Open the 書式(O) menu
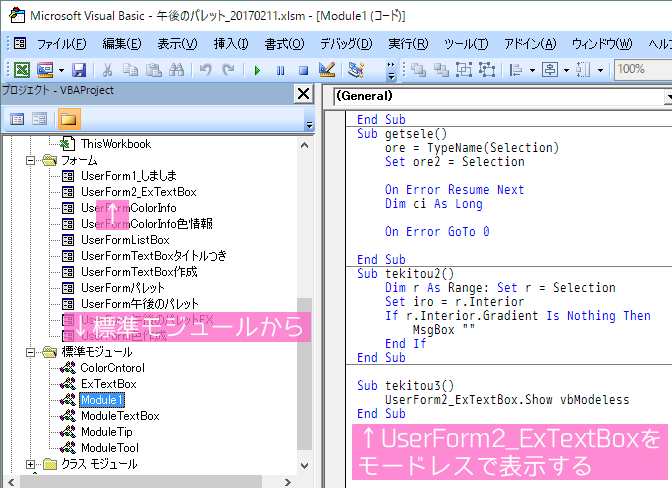The image size is (672, 488). click(x=284, y=44)
